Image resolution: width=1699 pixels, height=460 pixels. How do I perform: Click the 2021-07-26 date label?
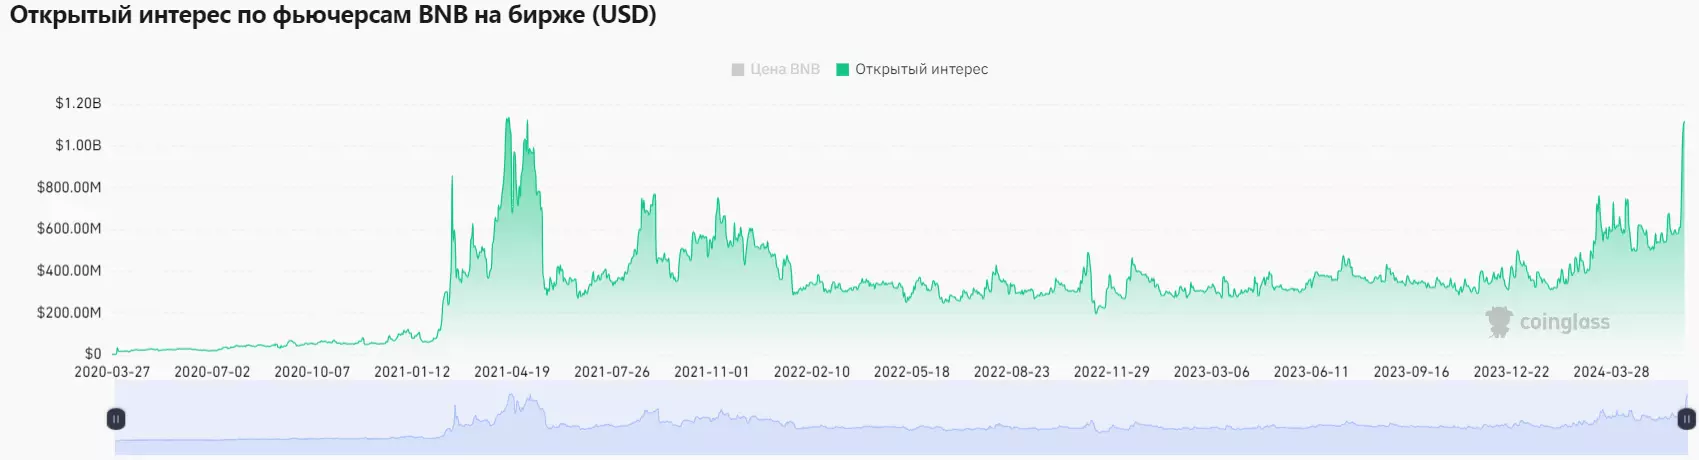[612, 371]
